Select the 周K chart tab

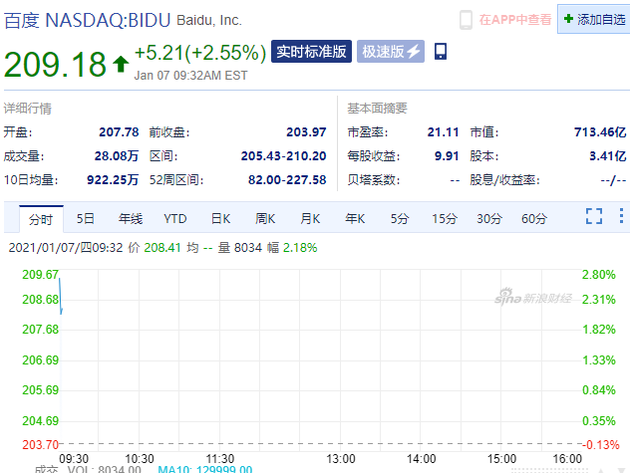tap(265, 219)
